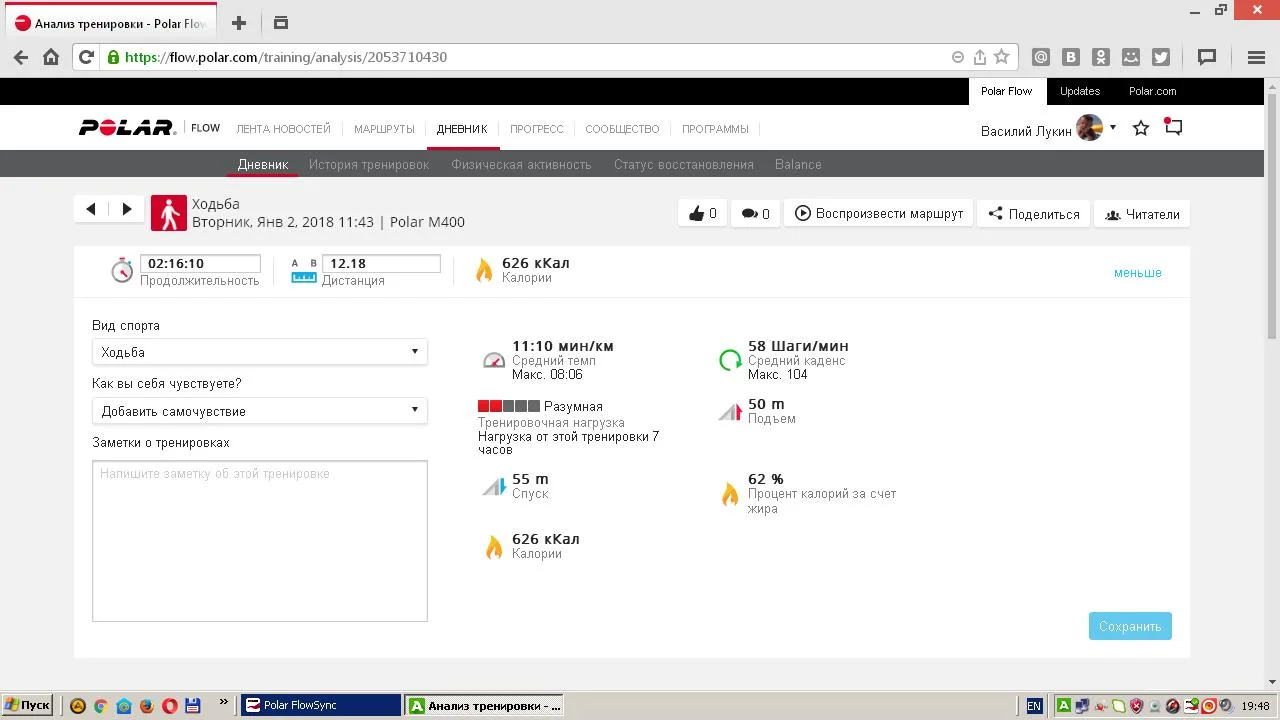Image resolution: width=1280 pixels, height=720 pixels.
Task: Switch to История тренировок tab
Action: tap(368, 165)
